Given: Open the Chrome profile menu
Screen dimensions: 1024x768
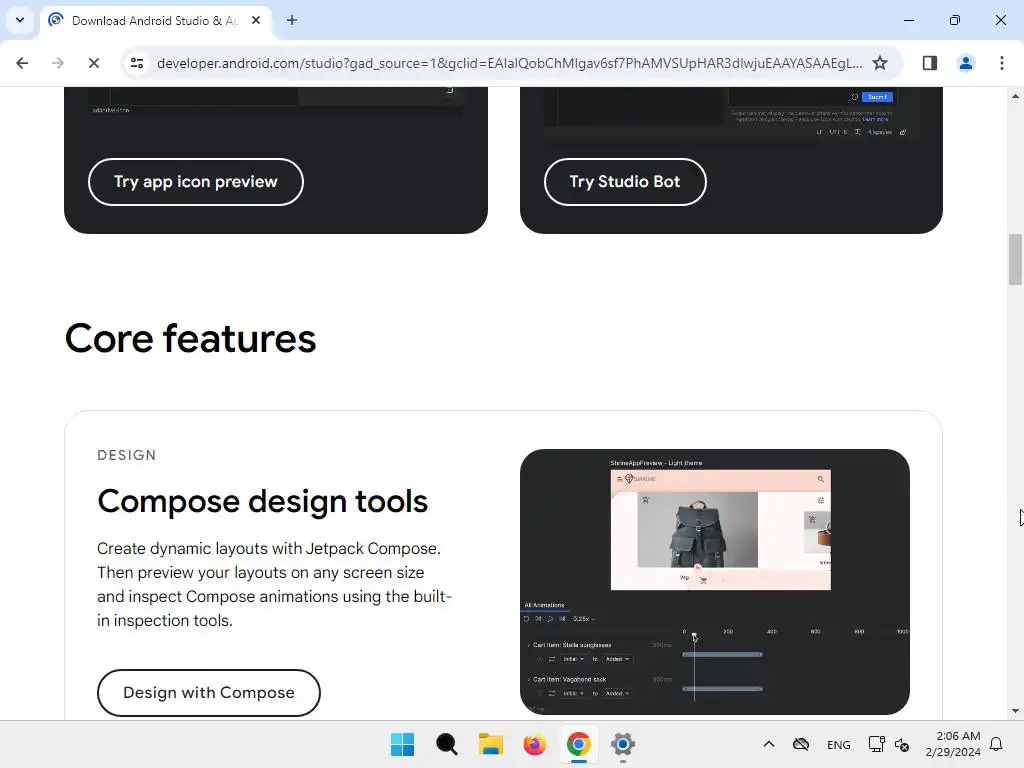Looking at the screenshot, I should [965, 63].
